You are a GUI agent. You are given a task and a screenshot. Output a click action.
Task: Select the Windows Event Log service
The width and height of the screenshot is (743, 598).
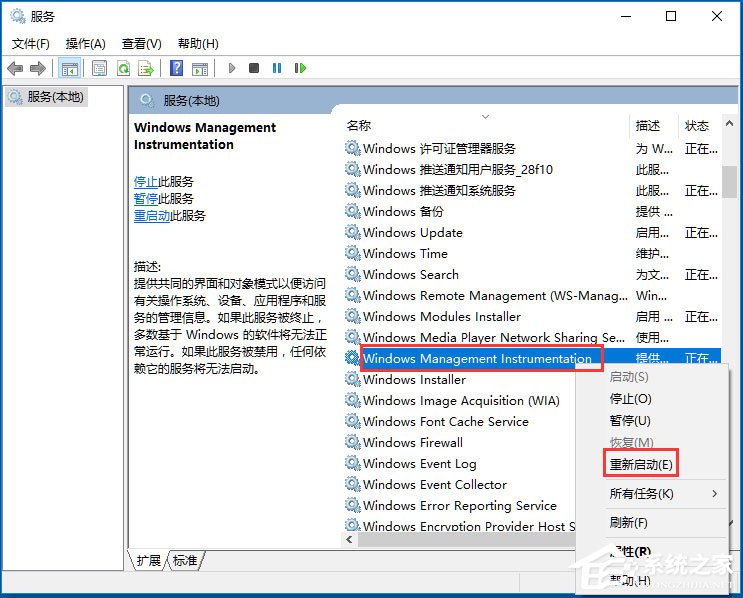pos(419,463)
